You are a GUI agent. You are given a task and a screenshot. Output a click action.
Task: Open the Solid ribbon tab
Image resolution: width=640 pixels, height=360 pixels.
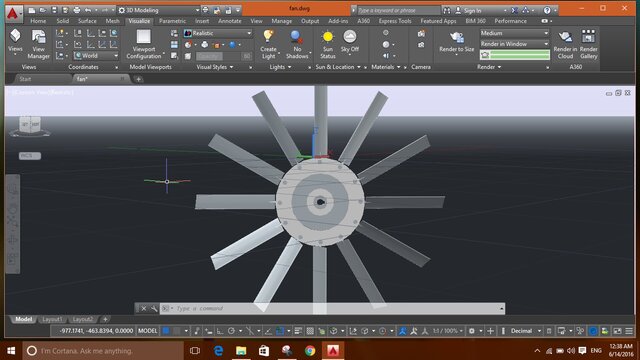(62, 21)
